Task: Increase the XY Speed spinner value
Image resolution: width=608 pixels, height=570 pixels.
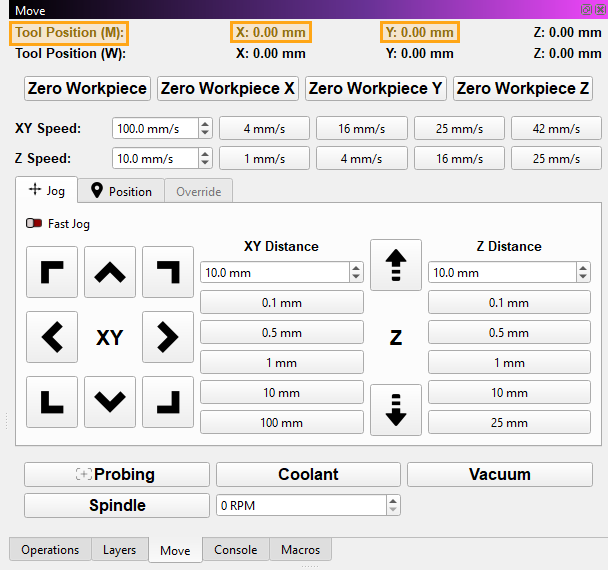Action: coord(205,124)
